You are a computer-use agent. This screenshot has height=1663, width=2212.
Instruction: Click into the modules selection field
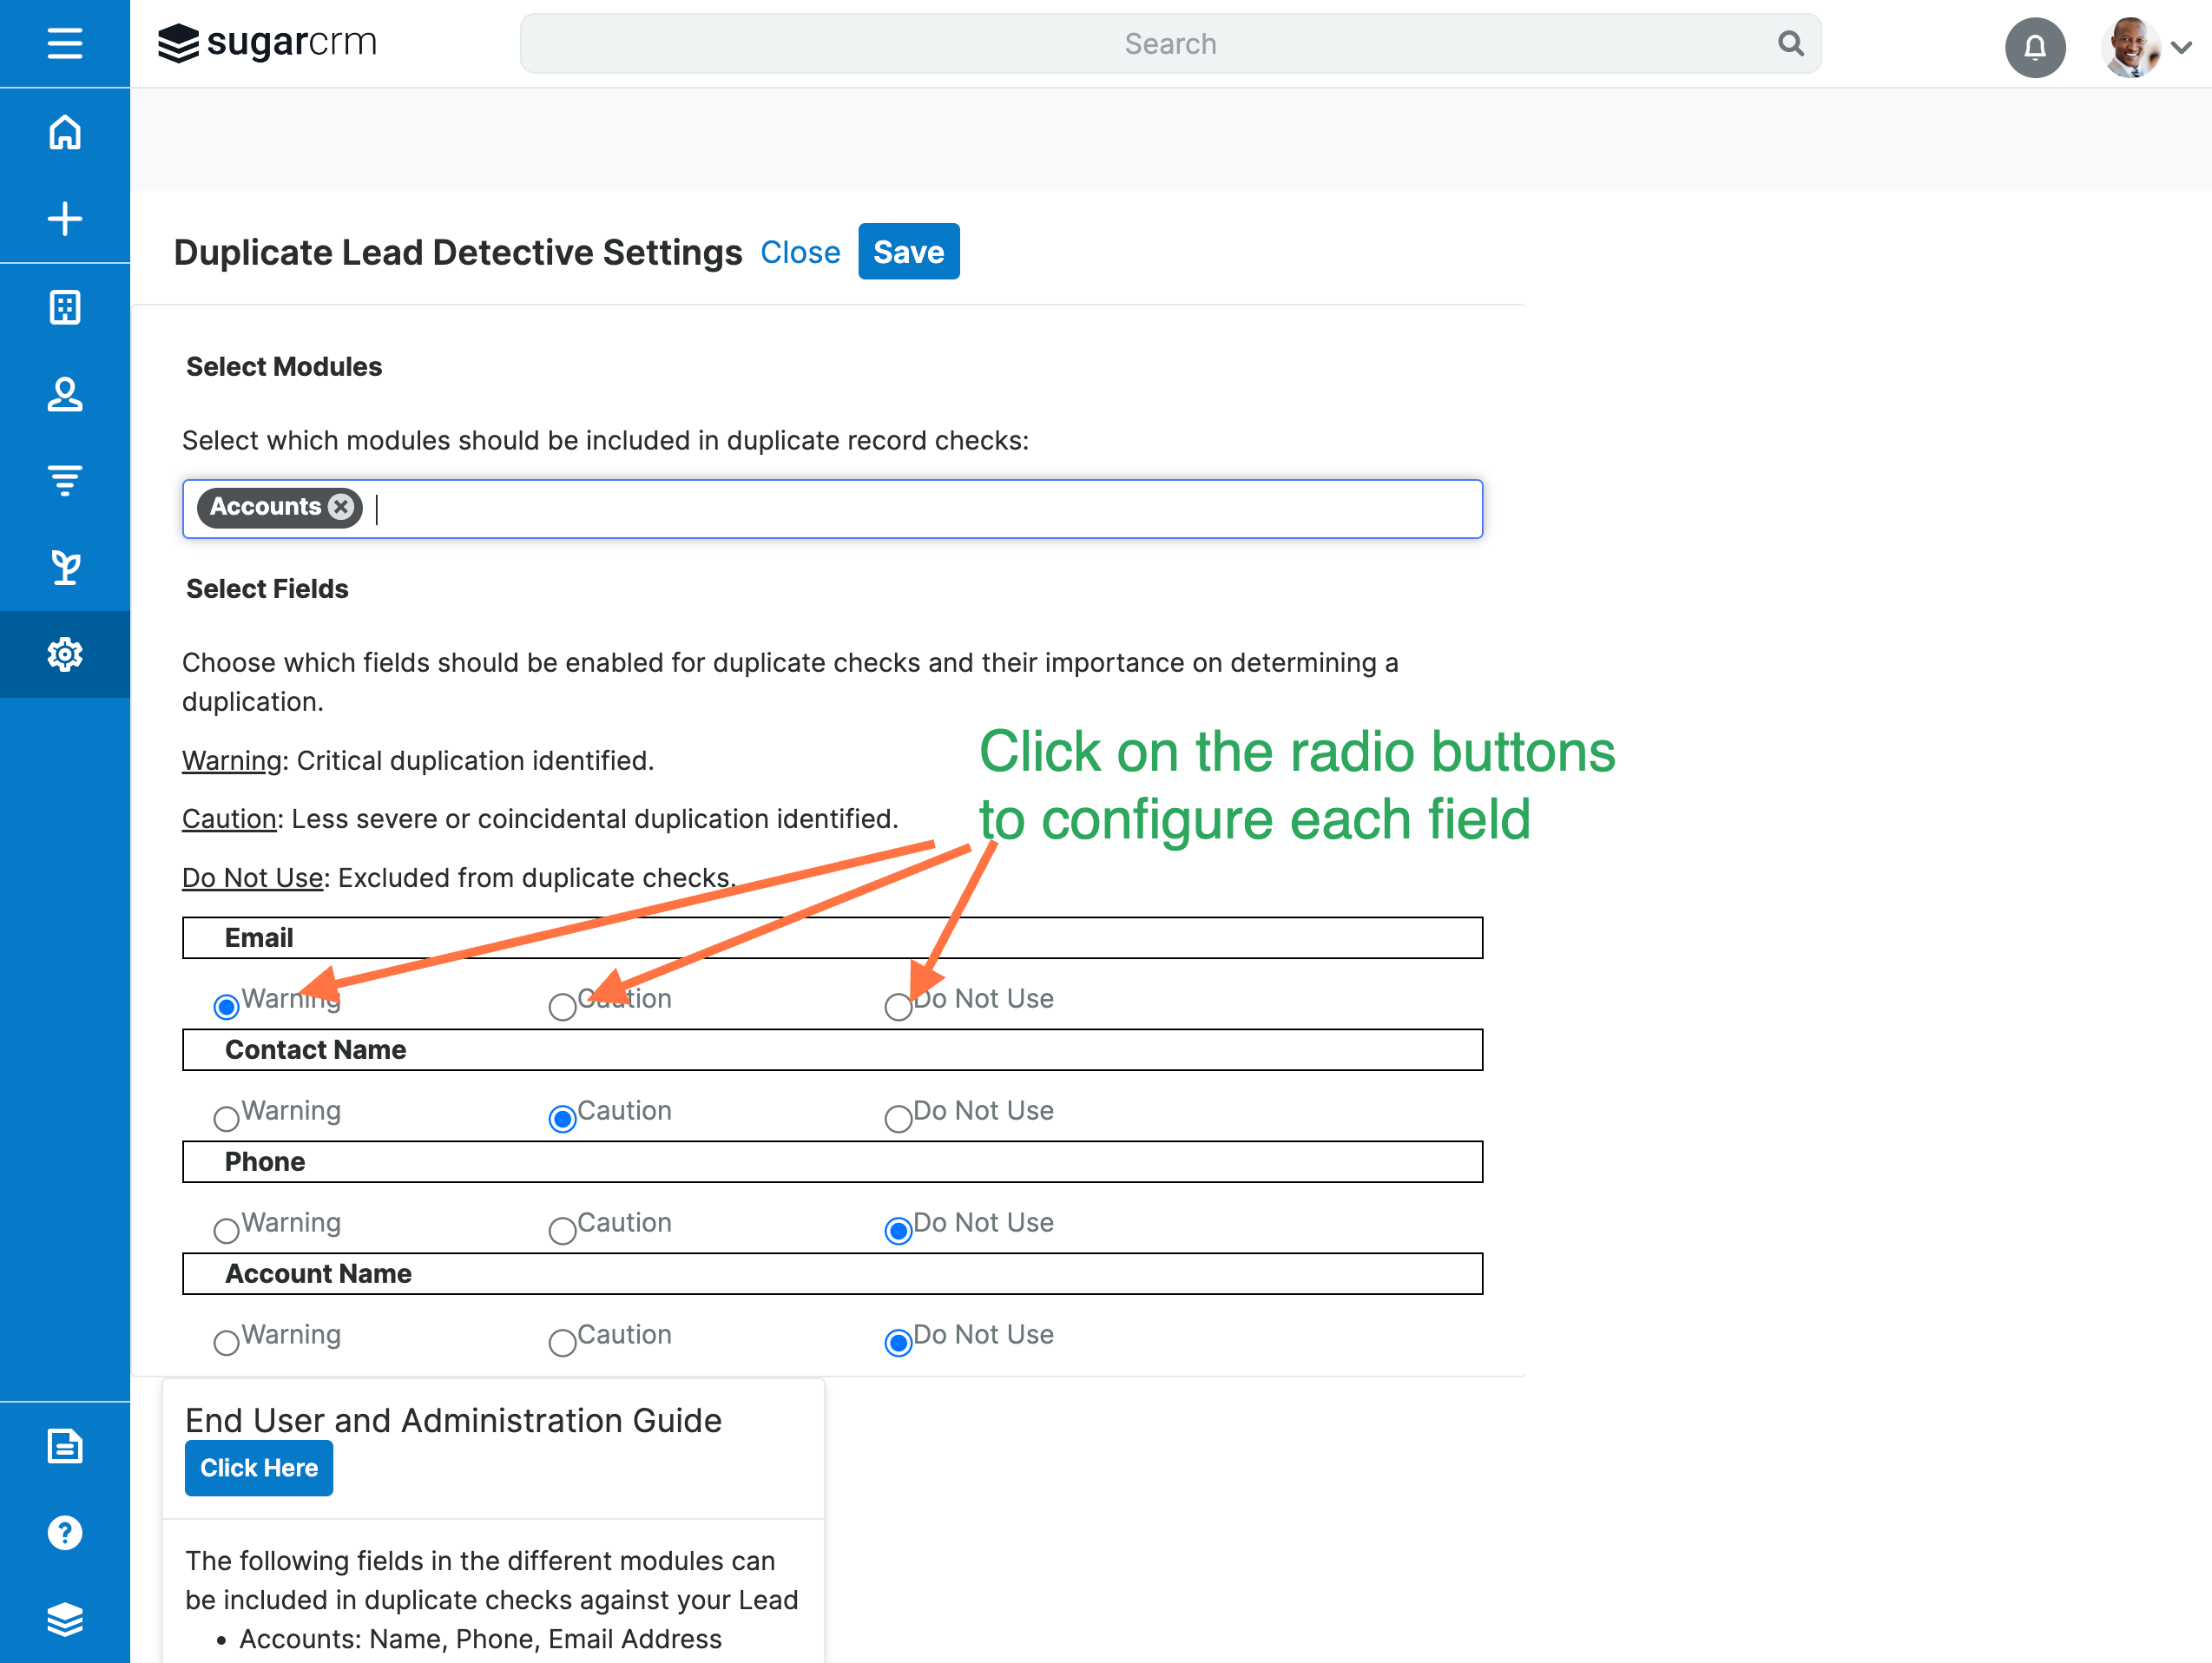click(x=832, y=508)
